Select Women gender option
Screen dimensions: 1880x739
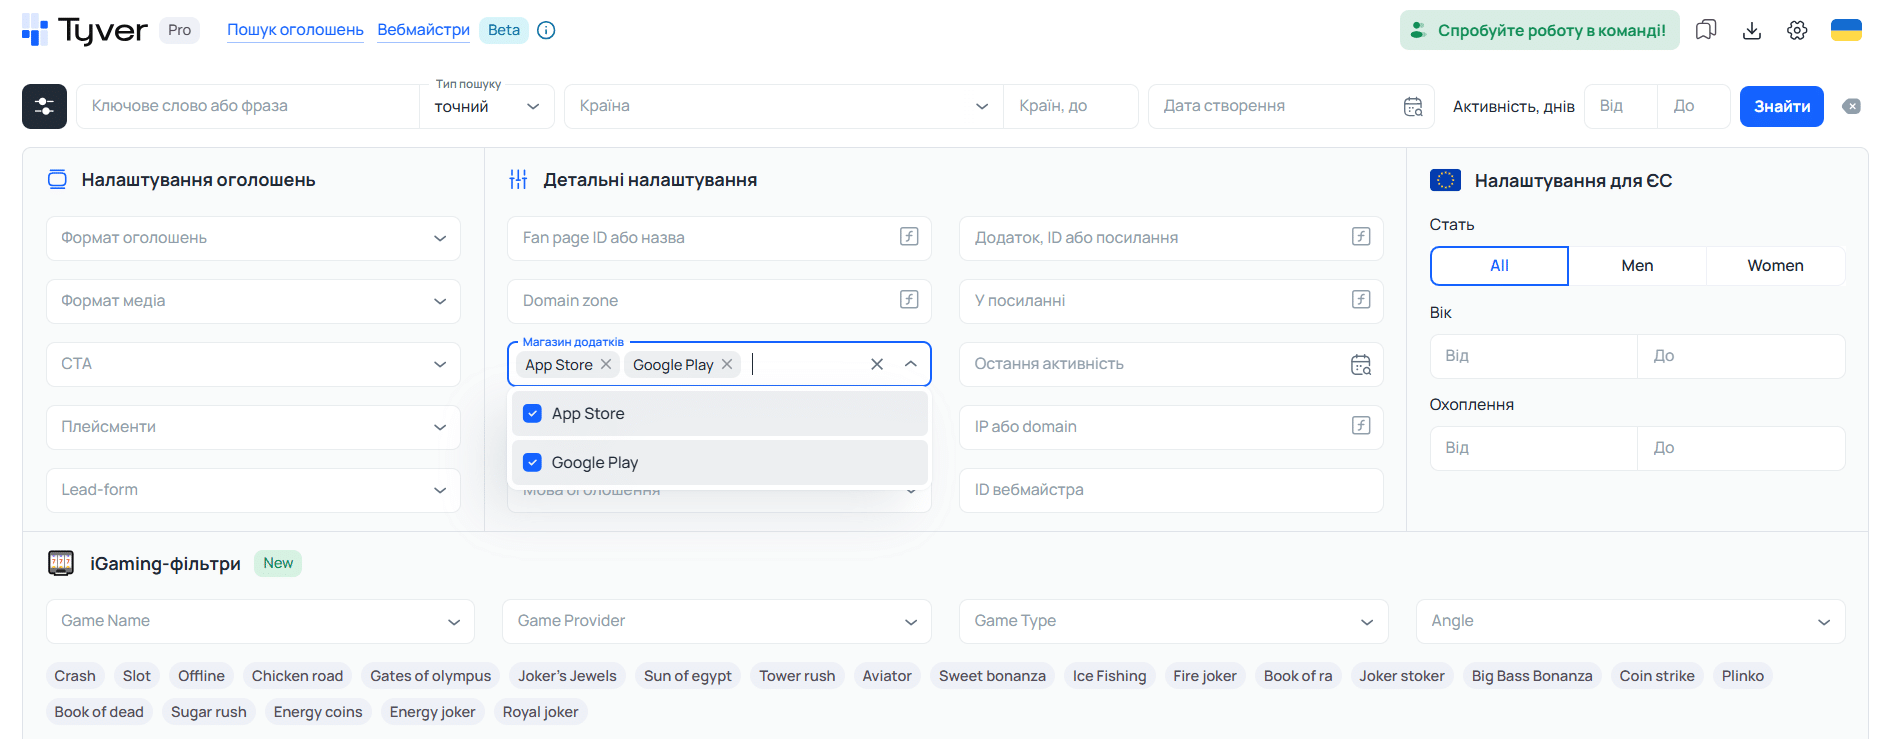pos(1775,266)
